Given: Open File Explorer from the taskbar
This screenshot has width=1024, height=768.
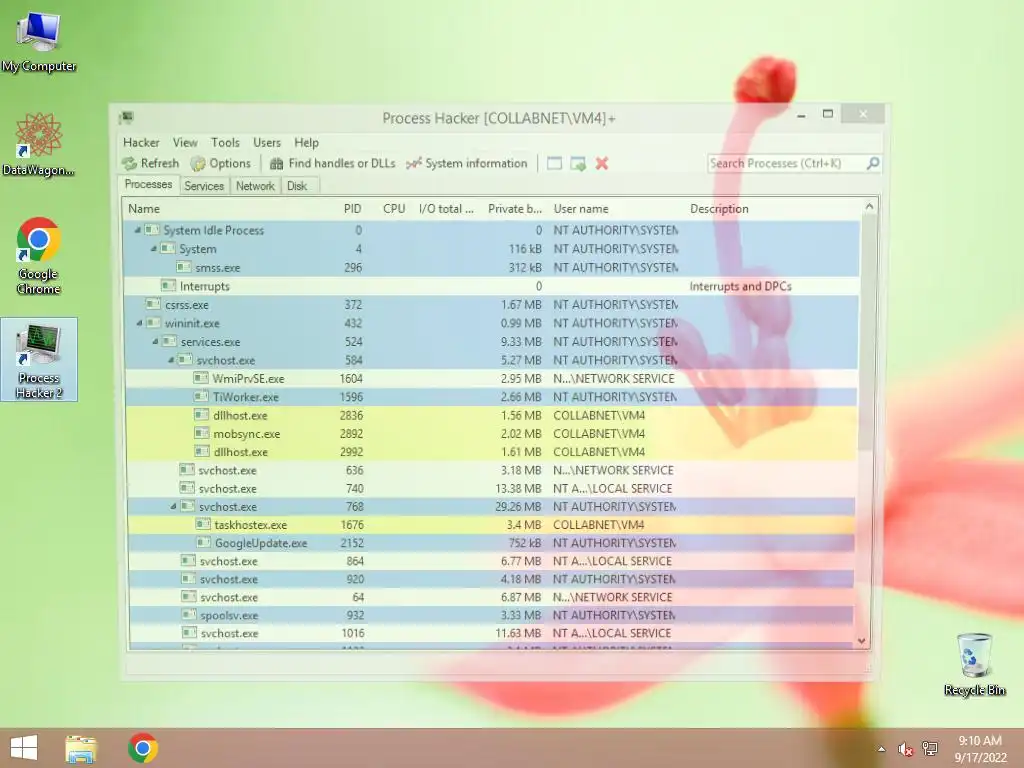Looking at the screenshot, I should 81,748.
